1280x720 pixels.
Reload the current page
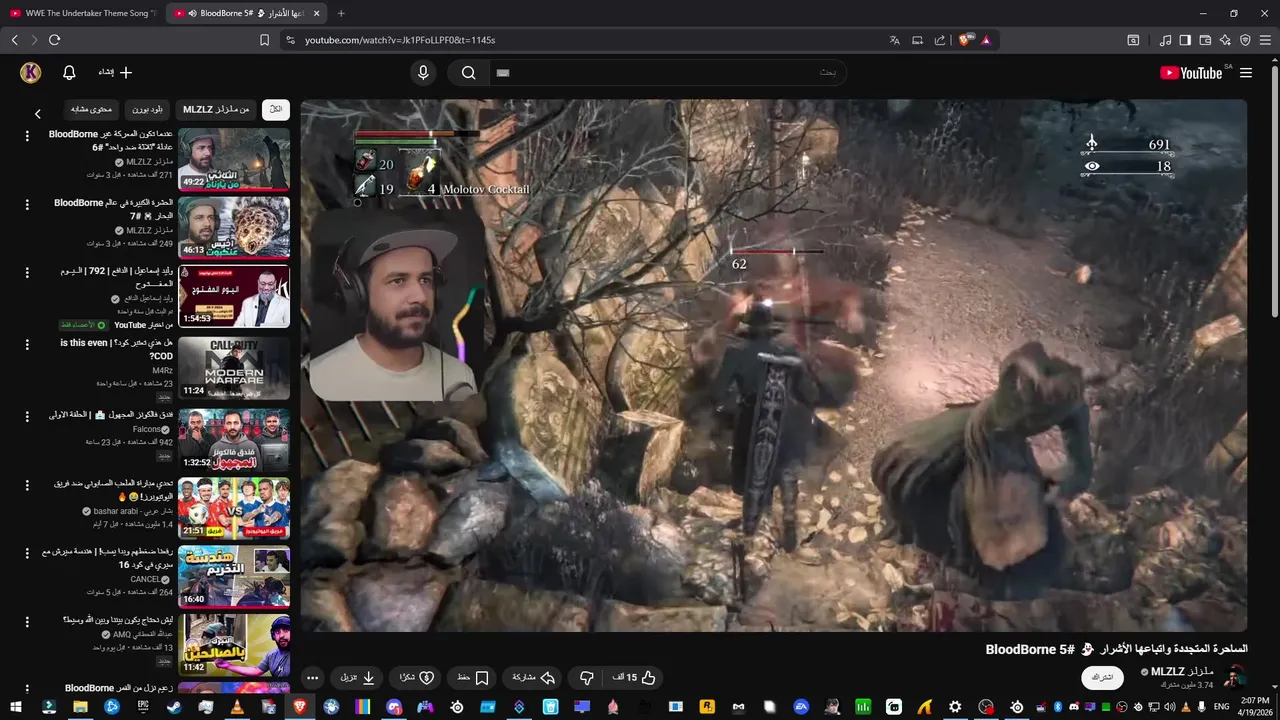coord(54,40)
